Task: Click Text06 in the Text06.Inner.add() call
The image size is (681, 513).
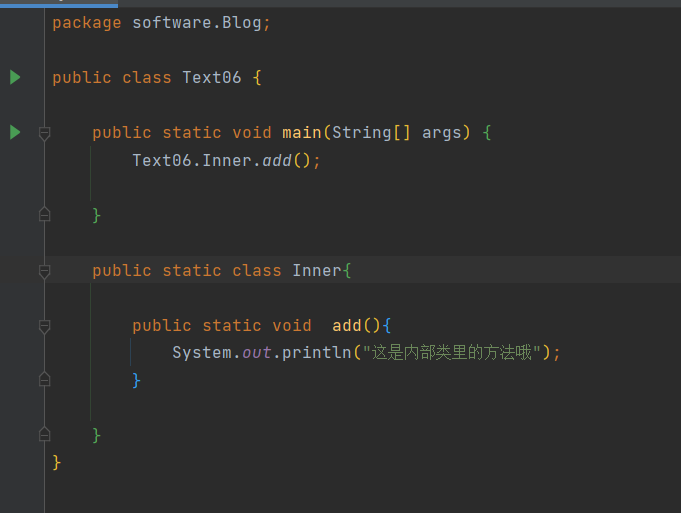Action: pos(162,161)
